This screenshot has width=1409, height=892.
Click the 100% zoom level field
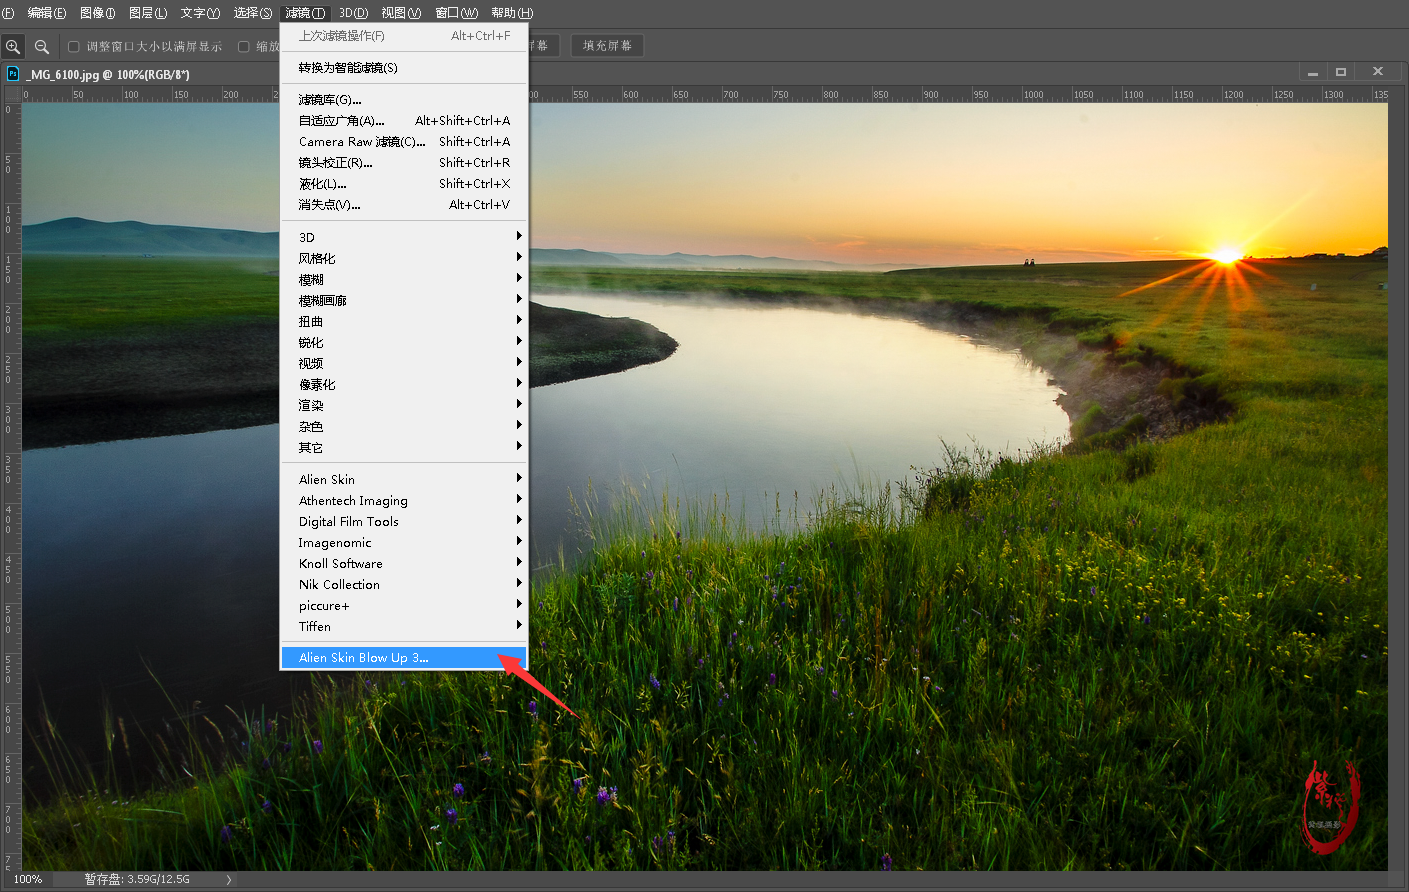[x=28, y=880]
